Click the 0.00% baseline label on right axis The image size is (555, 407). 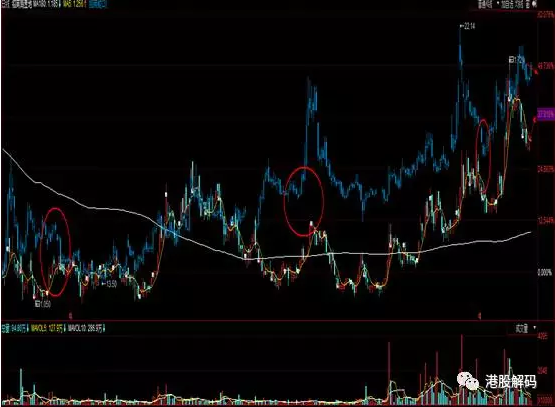tap(544, 273)
